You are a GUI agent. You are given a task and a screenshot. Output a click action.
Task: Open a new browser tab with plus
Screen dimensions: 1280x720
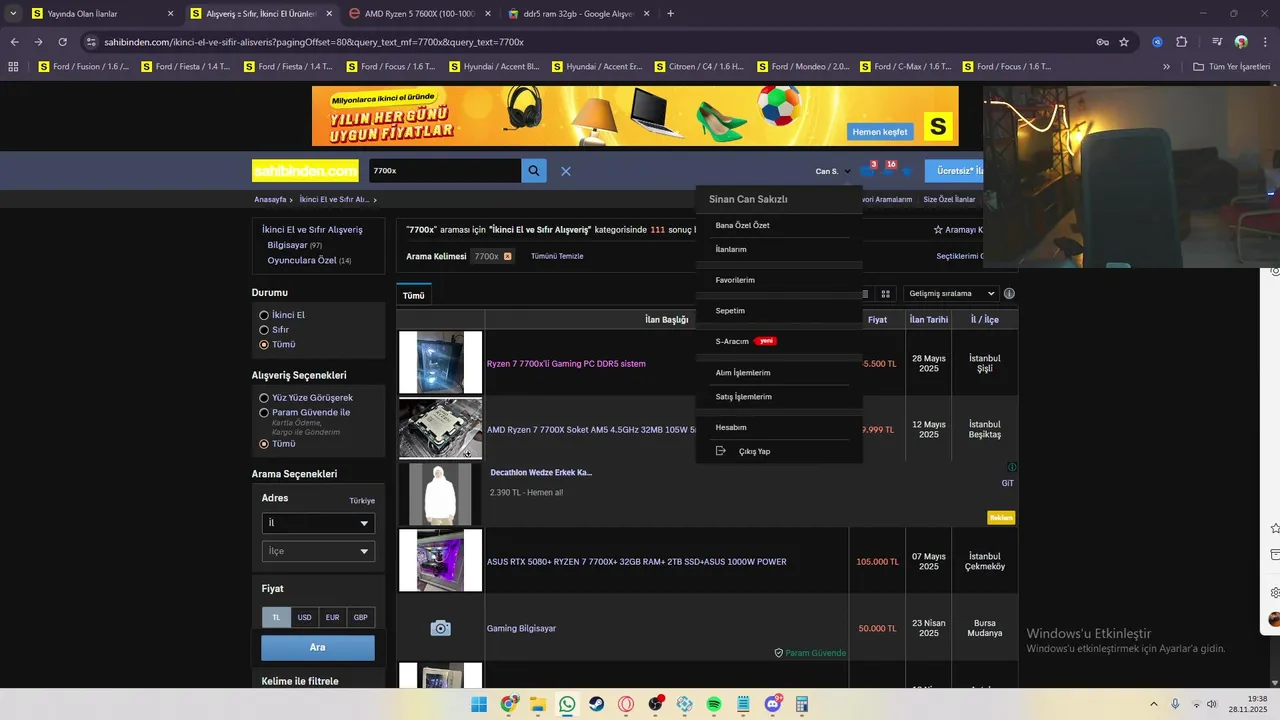point(670,14)
